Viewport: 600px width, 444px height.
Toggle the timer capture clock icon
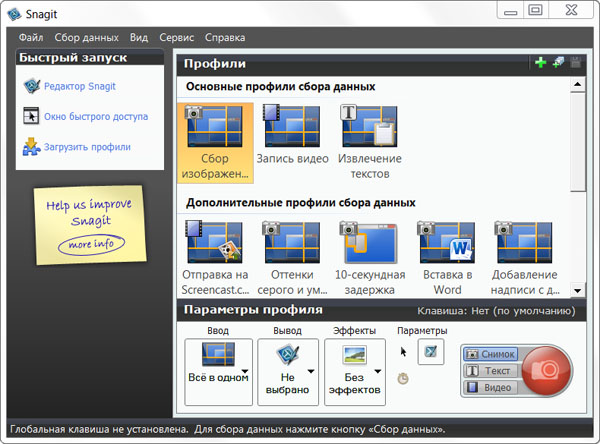403,379
